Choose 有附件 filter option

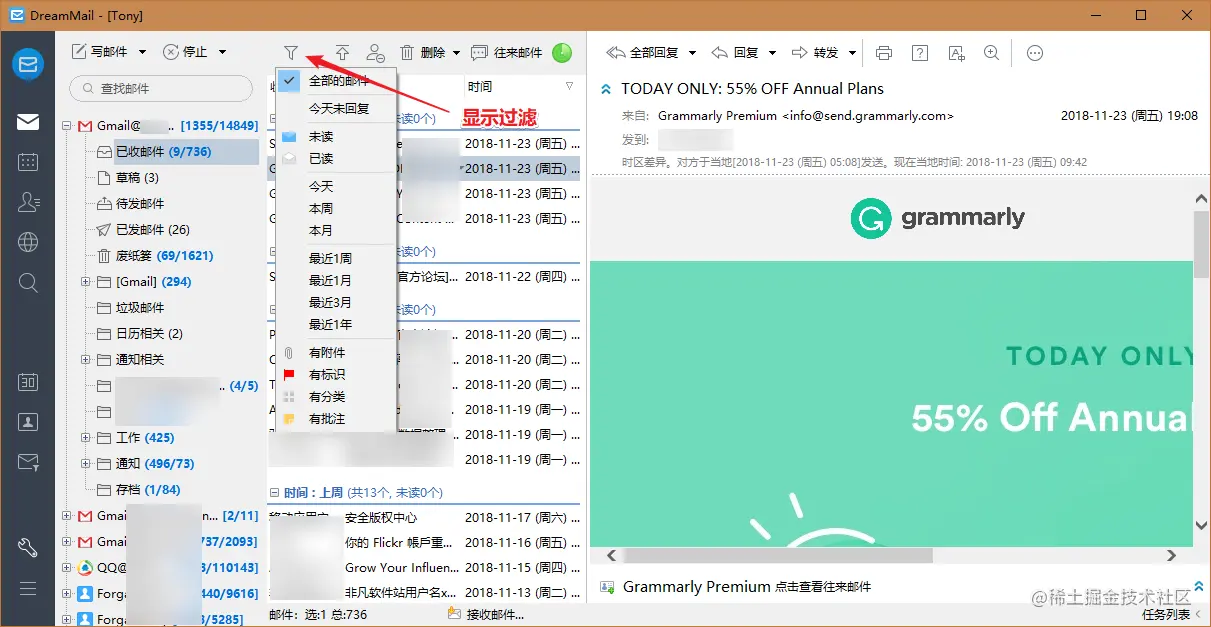coord(336,353)
